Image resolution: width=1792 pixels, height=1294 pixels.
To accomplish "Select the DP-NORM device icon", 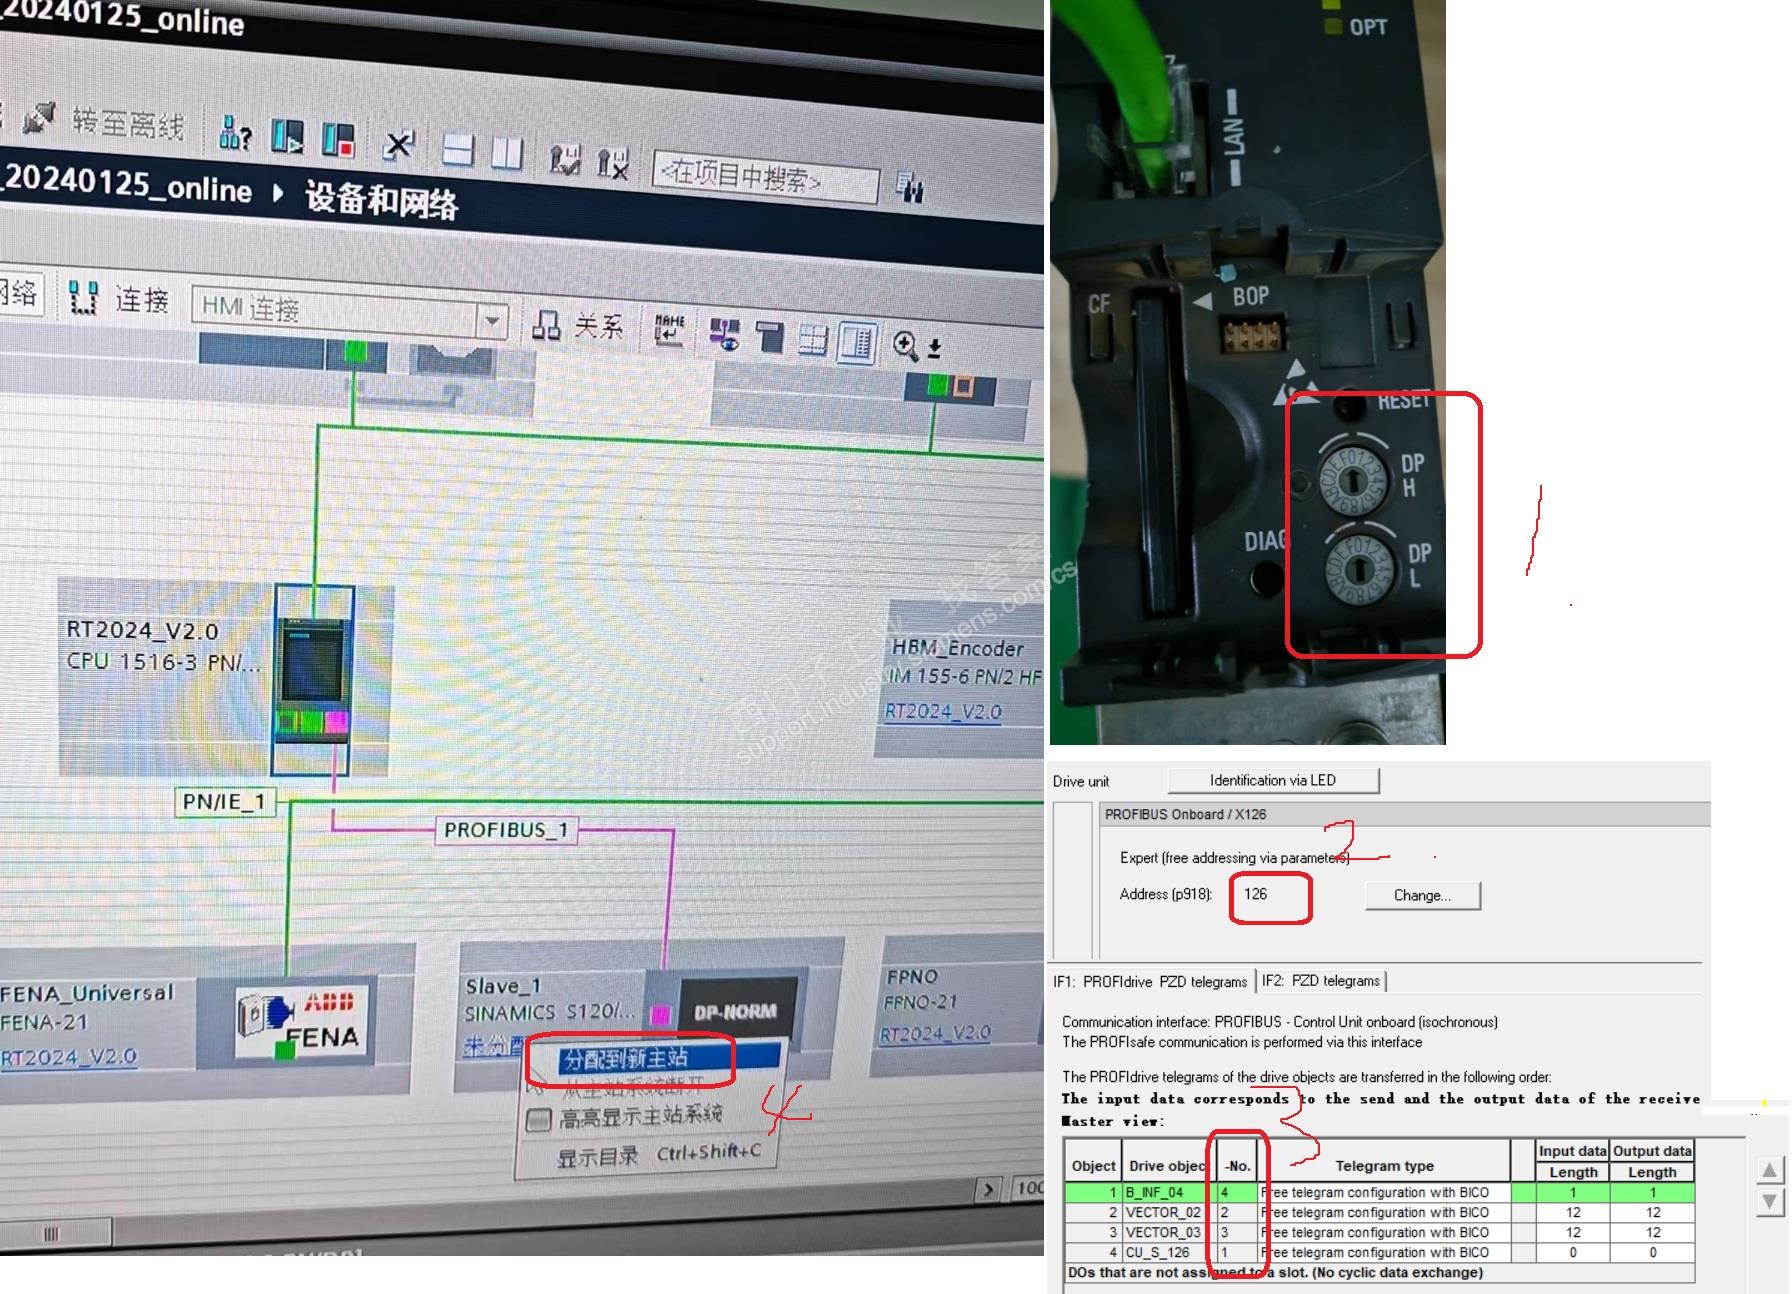I will 738,1012.
